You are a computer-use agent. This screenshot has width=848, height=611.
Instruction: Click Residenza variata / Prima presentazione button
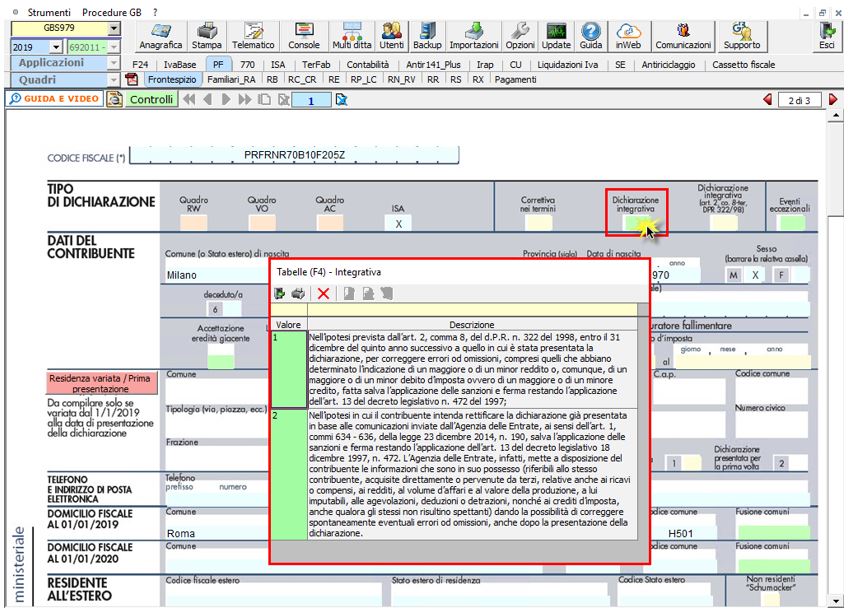point(99,383)
